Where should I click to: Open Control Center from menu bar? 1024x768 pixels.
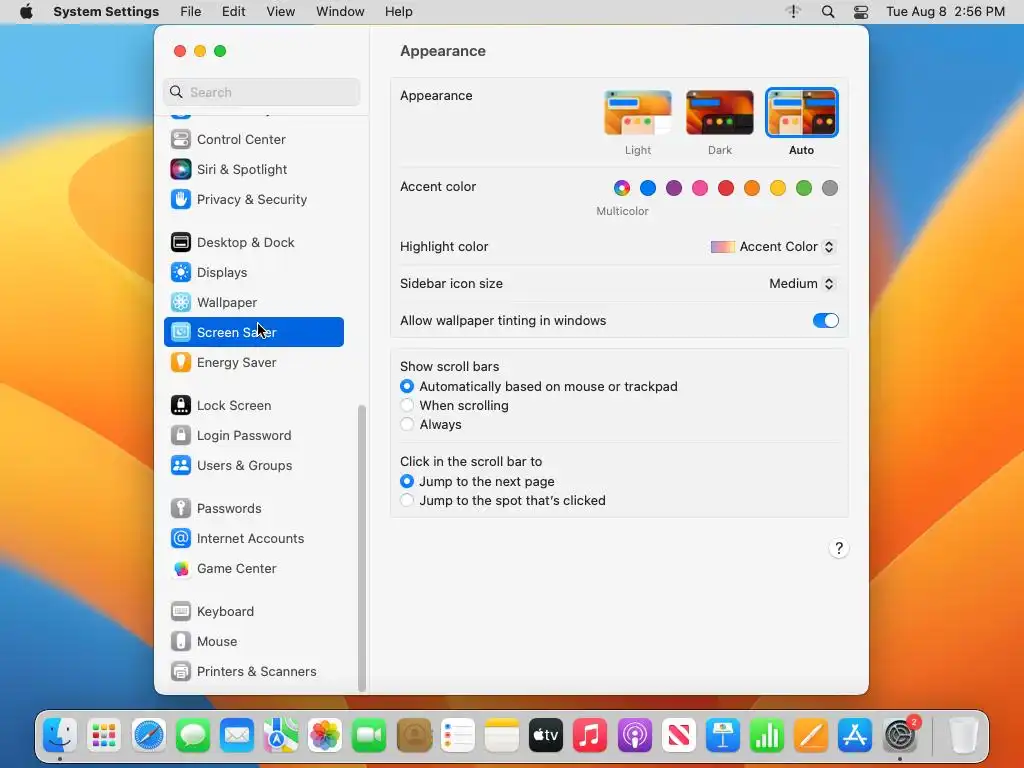tap(861, 12)
